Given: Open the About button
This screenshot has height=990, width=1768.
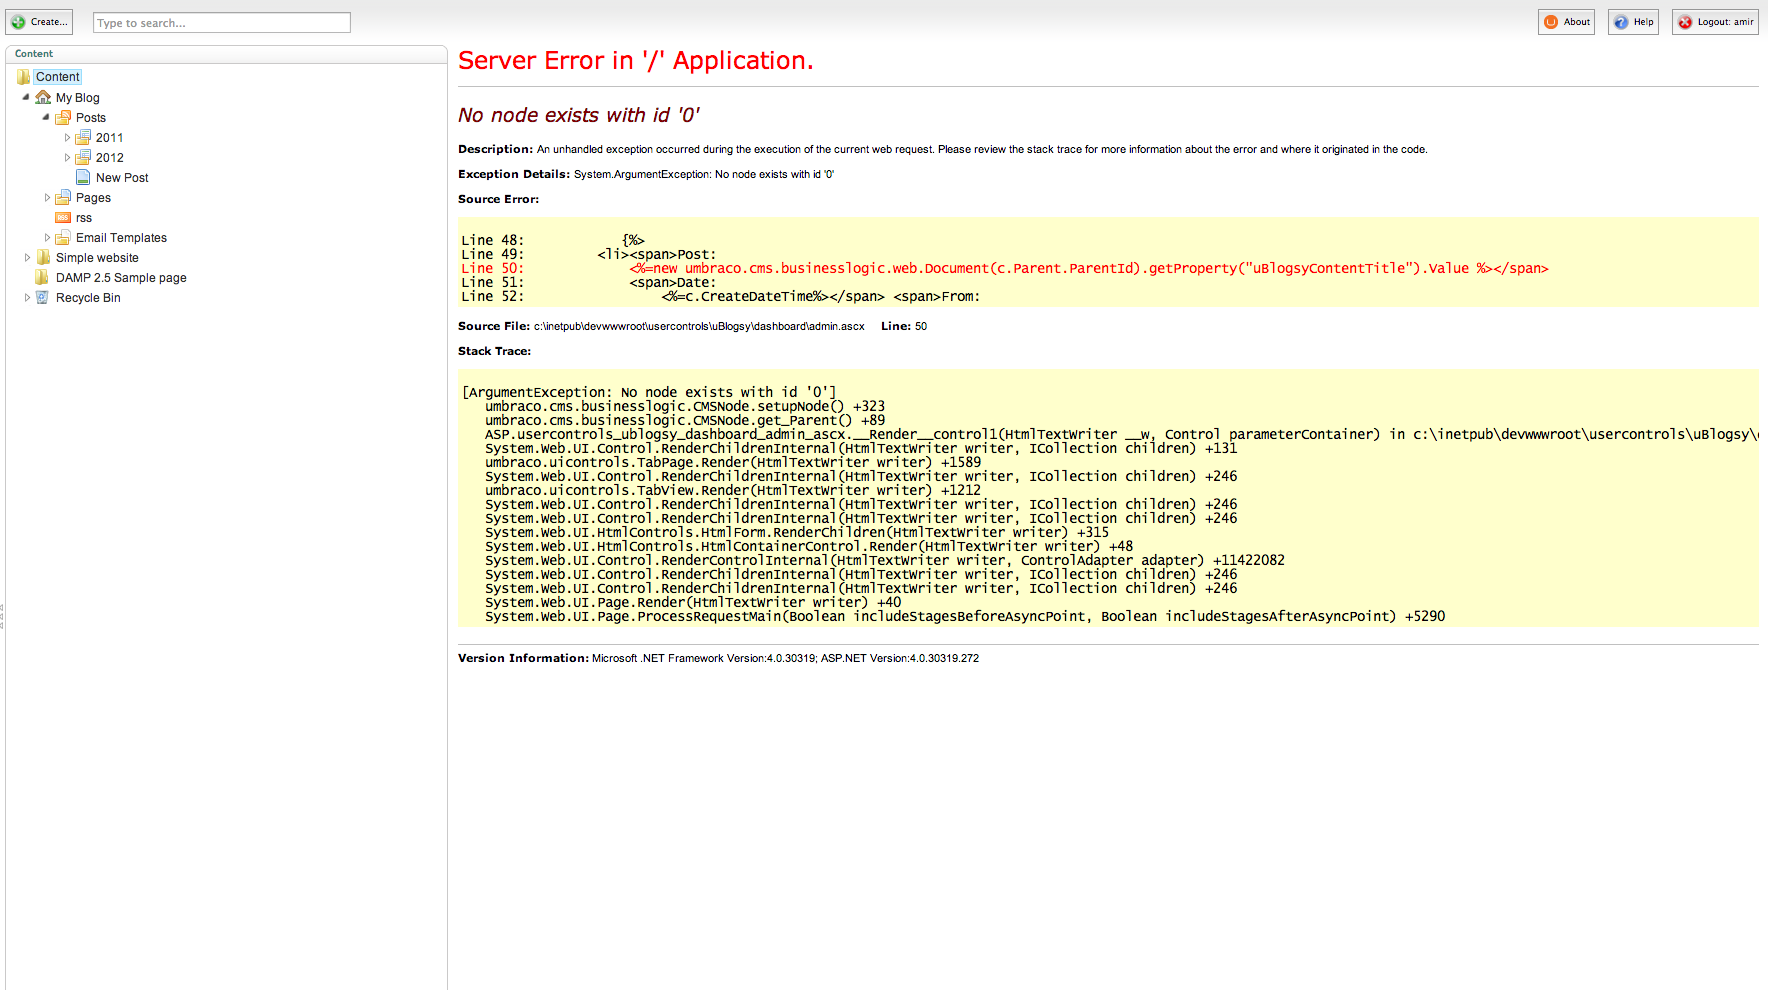Looking at the screenshot, I should (1566, 22).
